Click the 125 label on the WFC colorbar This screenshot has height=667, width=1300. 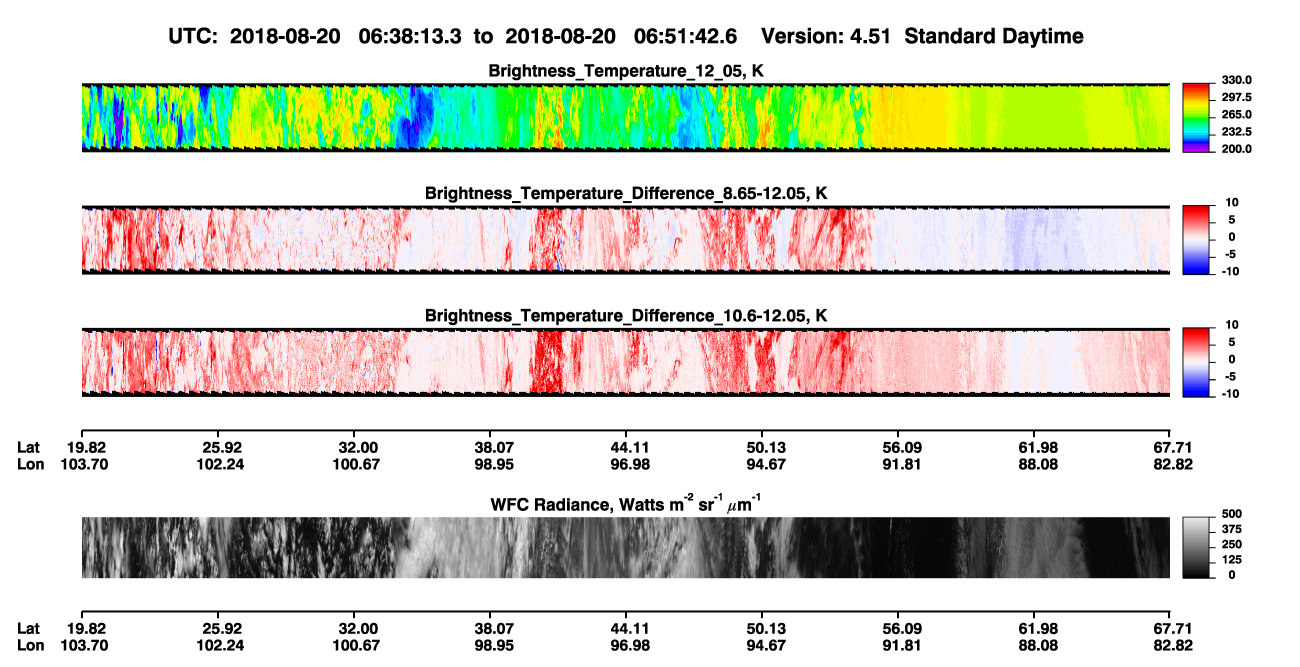(x=1230, y=560)
